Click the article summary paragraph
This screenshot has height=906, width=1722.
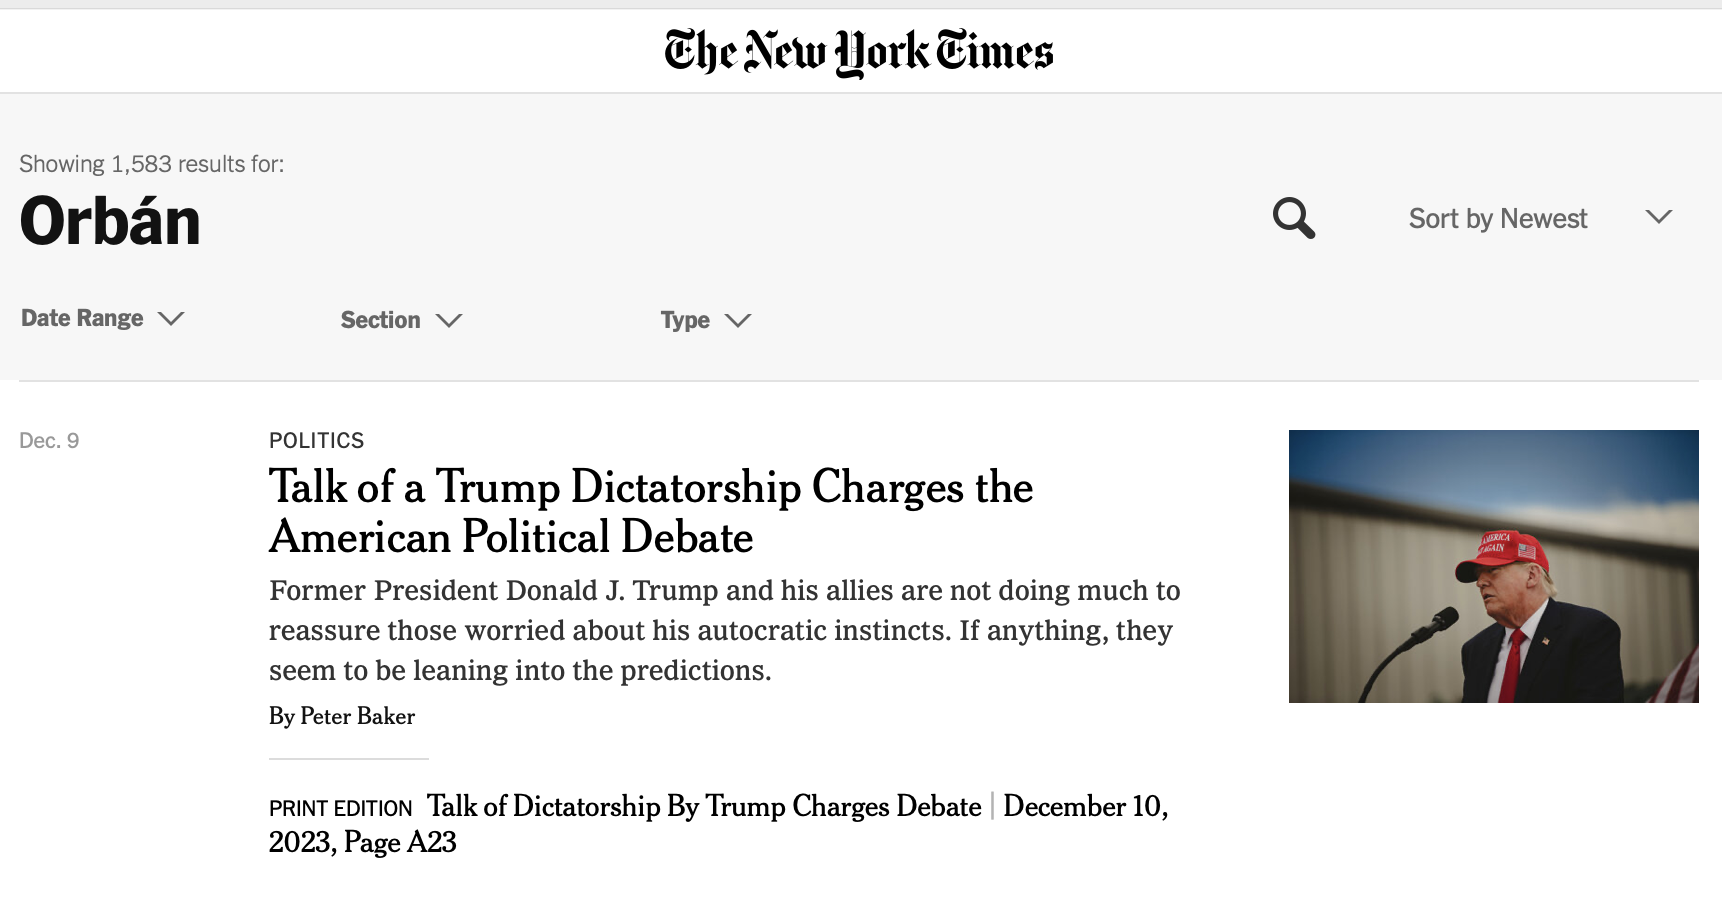[724, 630]
